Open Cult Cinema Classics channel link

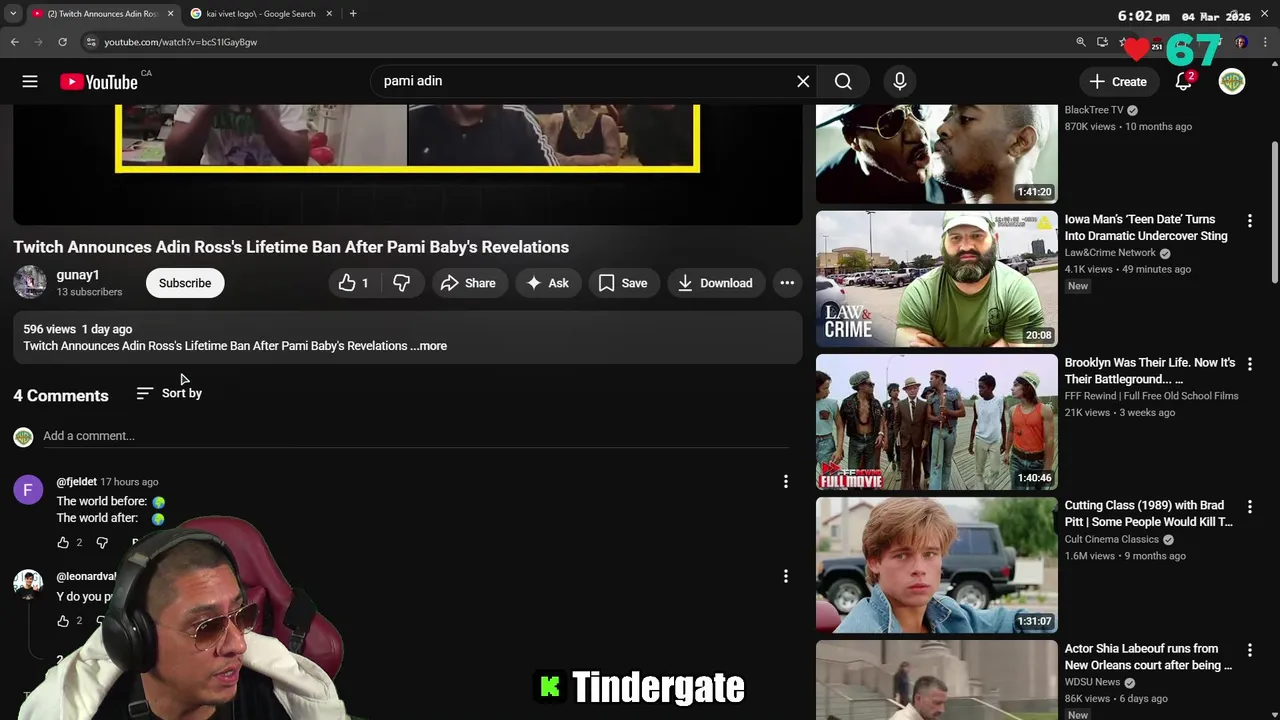(x=1111, y=539)
